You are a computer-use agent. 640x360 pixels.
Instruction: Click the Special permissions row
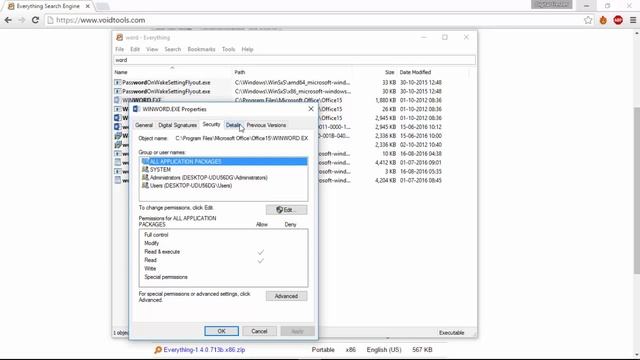click(x=224, y=277)
